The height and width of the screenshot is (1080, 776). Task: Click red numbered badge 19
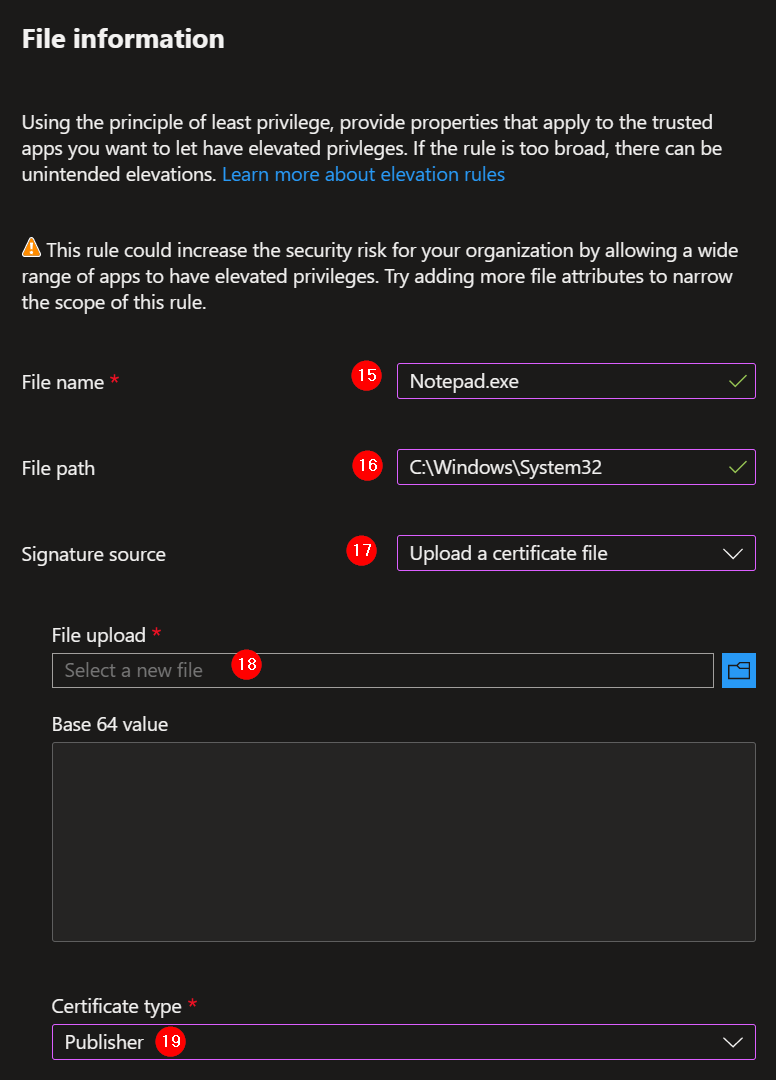click(x=170, y=1042)
